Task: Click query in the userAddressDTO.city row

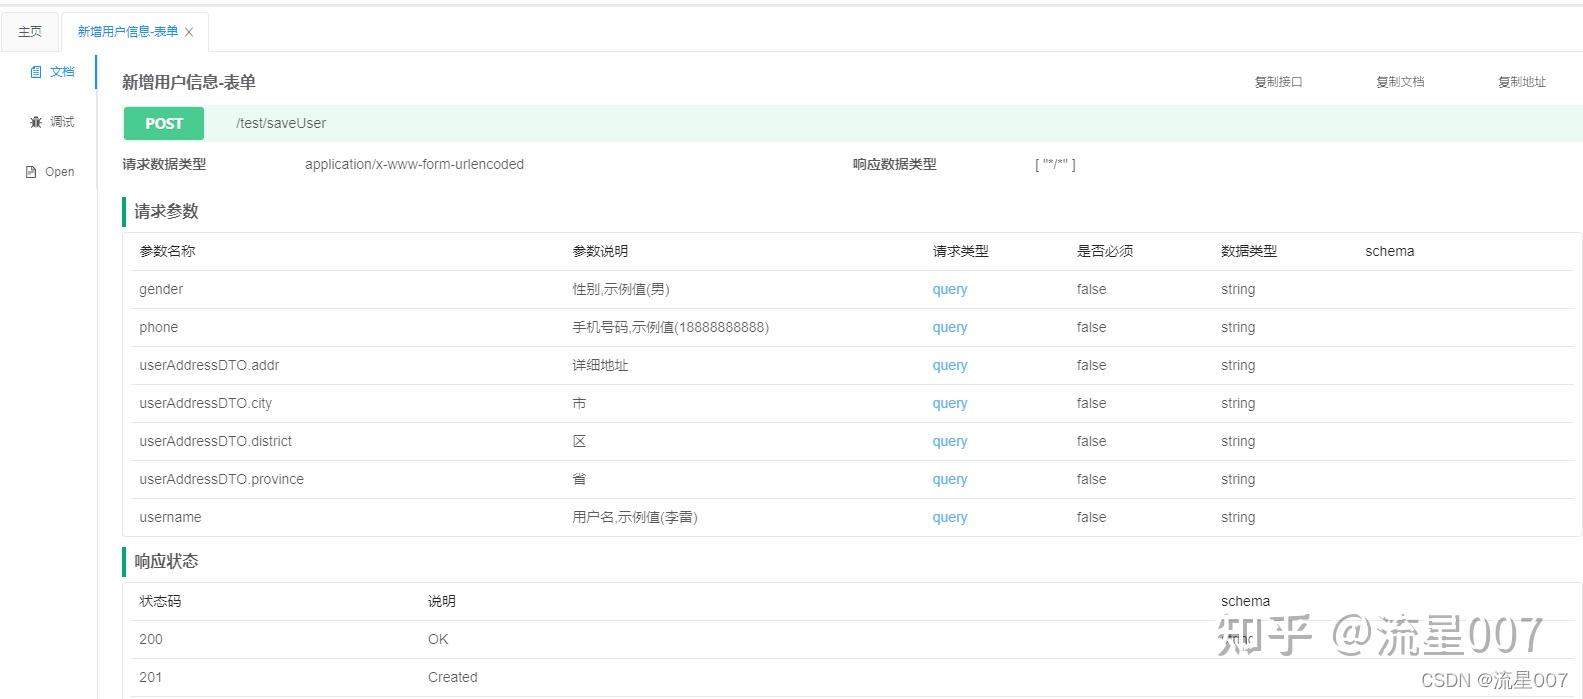Action: (x=950, y=403)
